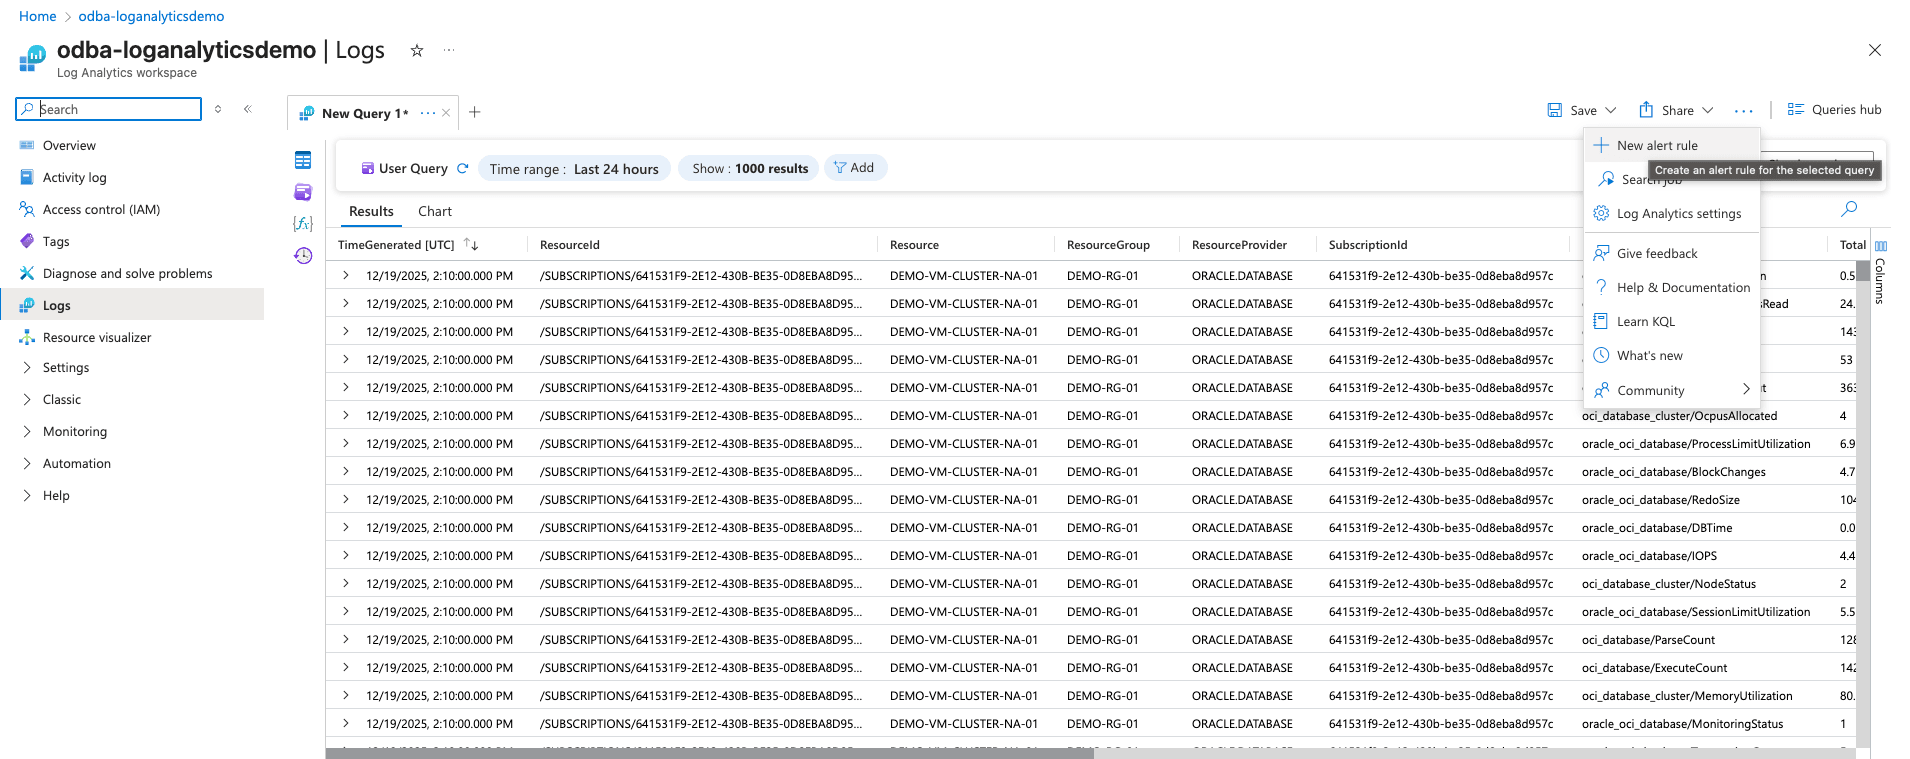
Task: Select New alert rule menu entry
Action: [x=1671, y=145]
